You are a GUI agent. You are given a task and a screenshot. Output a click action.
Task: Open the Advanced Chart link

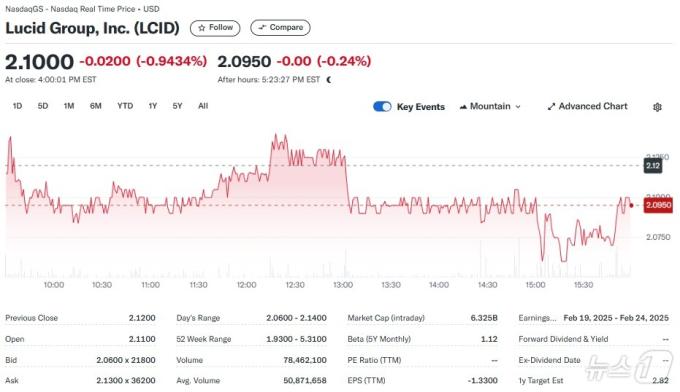(587, 107)
